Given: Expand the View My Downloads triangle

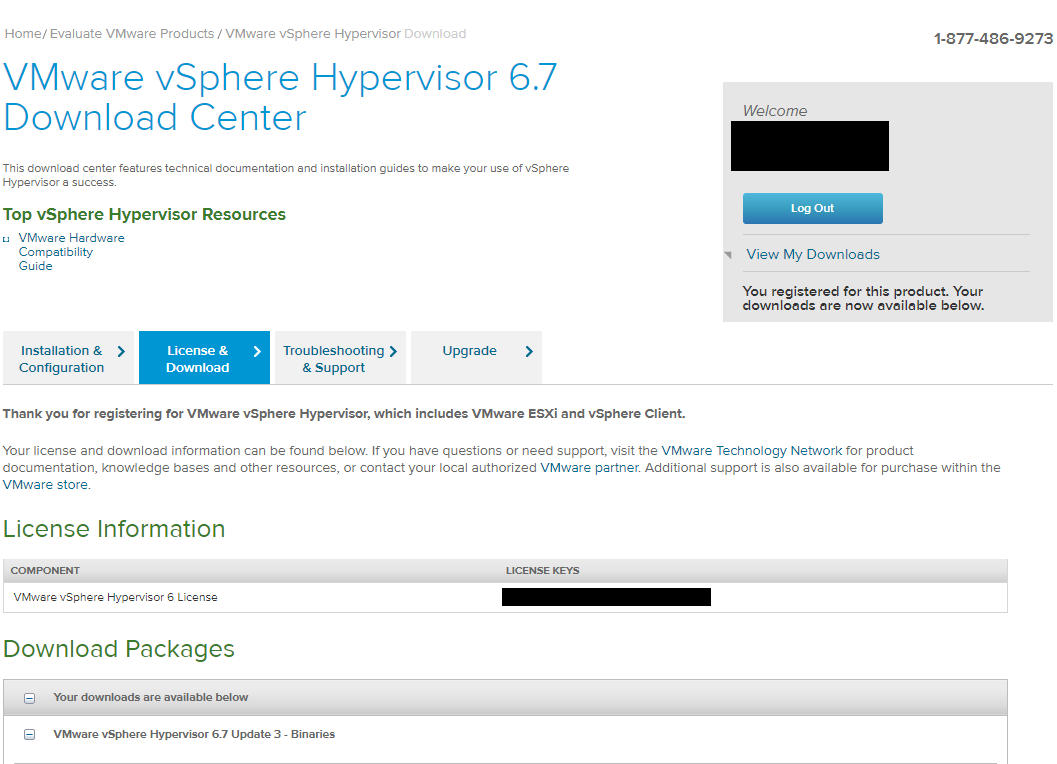Looking at the screenshot, I should 728,255.
